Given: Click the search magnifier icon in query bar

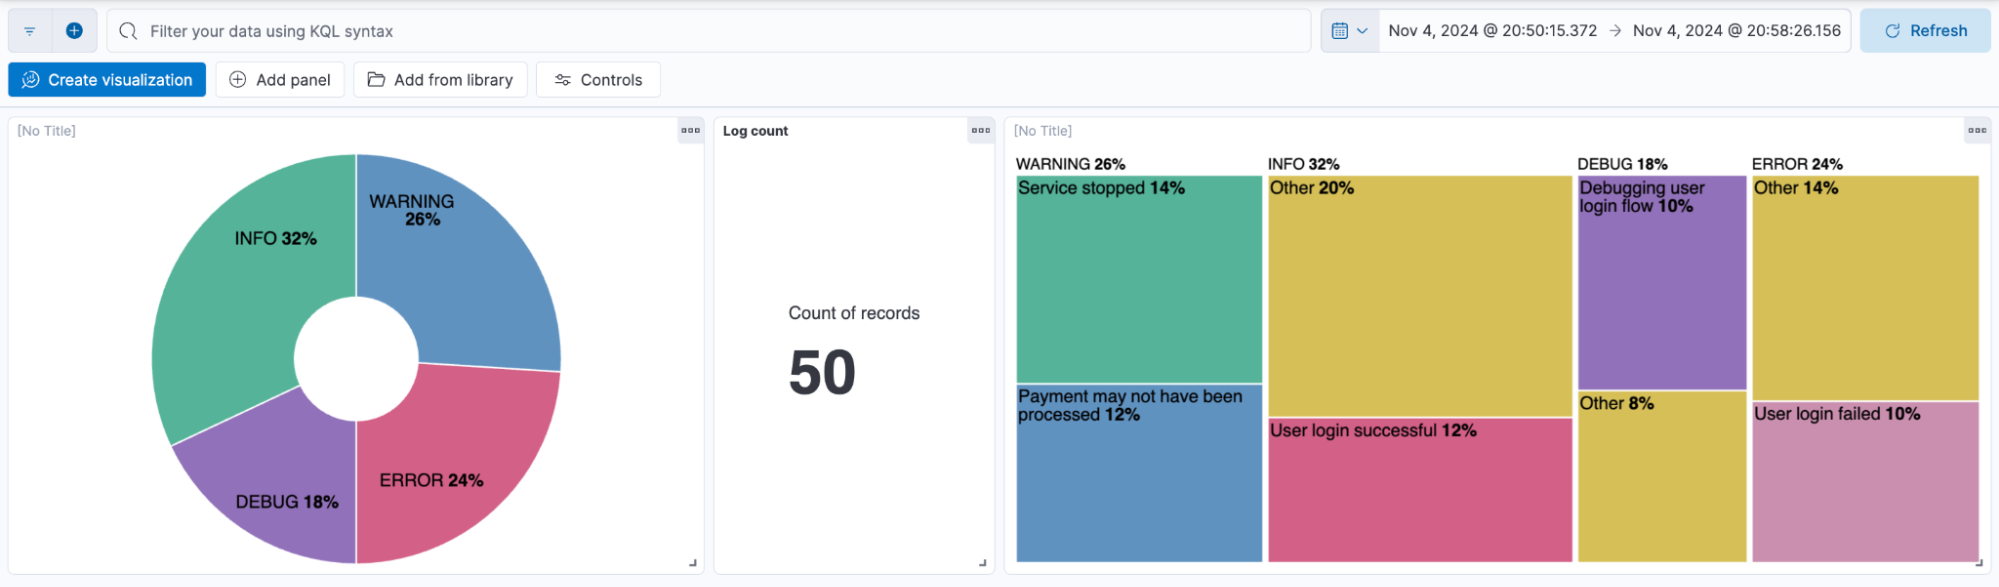Looking at the screenshot, I should pyautogui.click(x=128, y=31).
